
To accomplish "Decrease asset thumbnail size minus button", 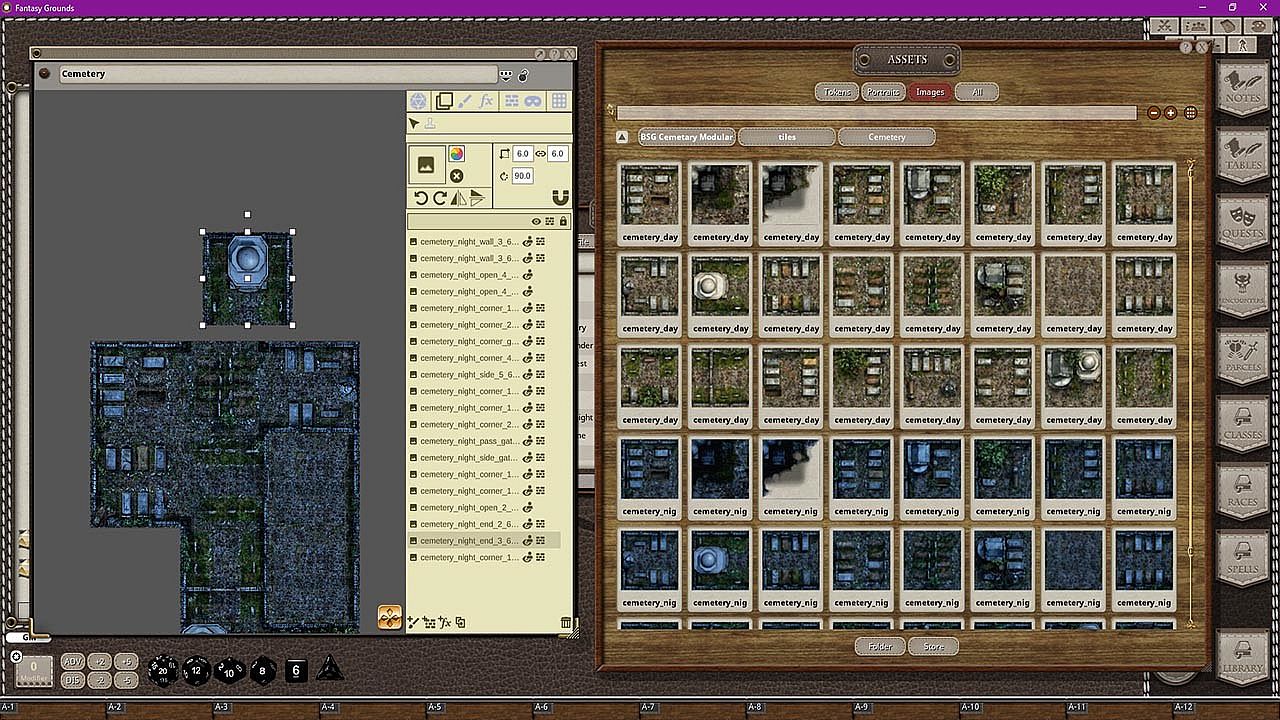I will (x=1154, y=113).
